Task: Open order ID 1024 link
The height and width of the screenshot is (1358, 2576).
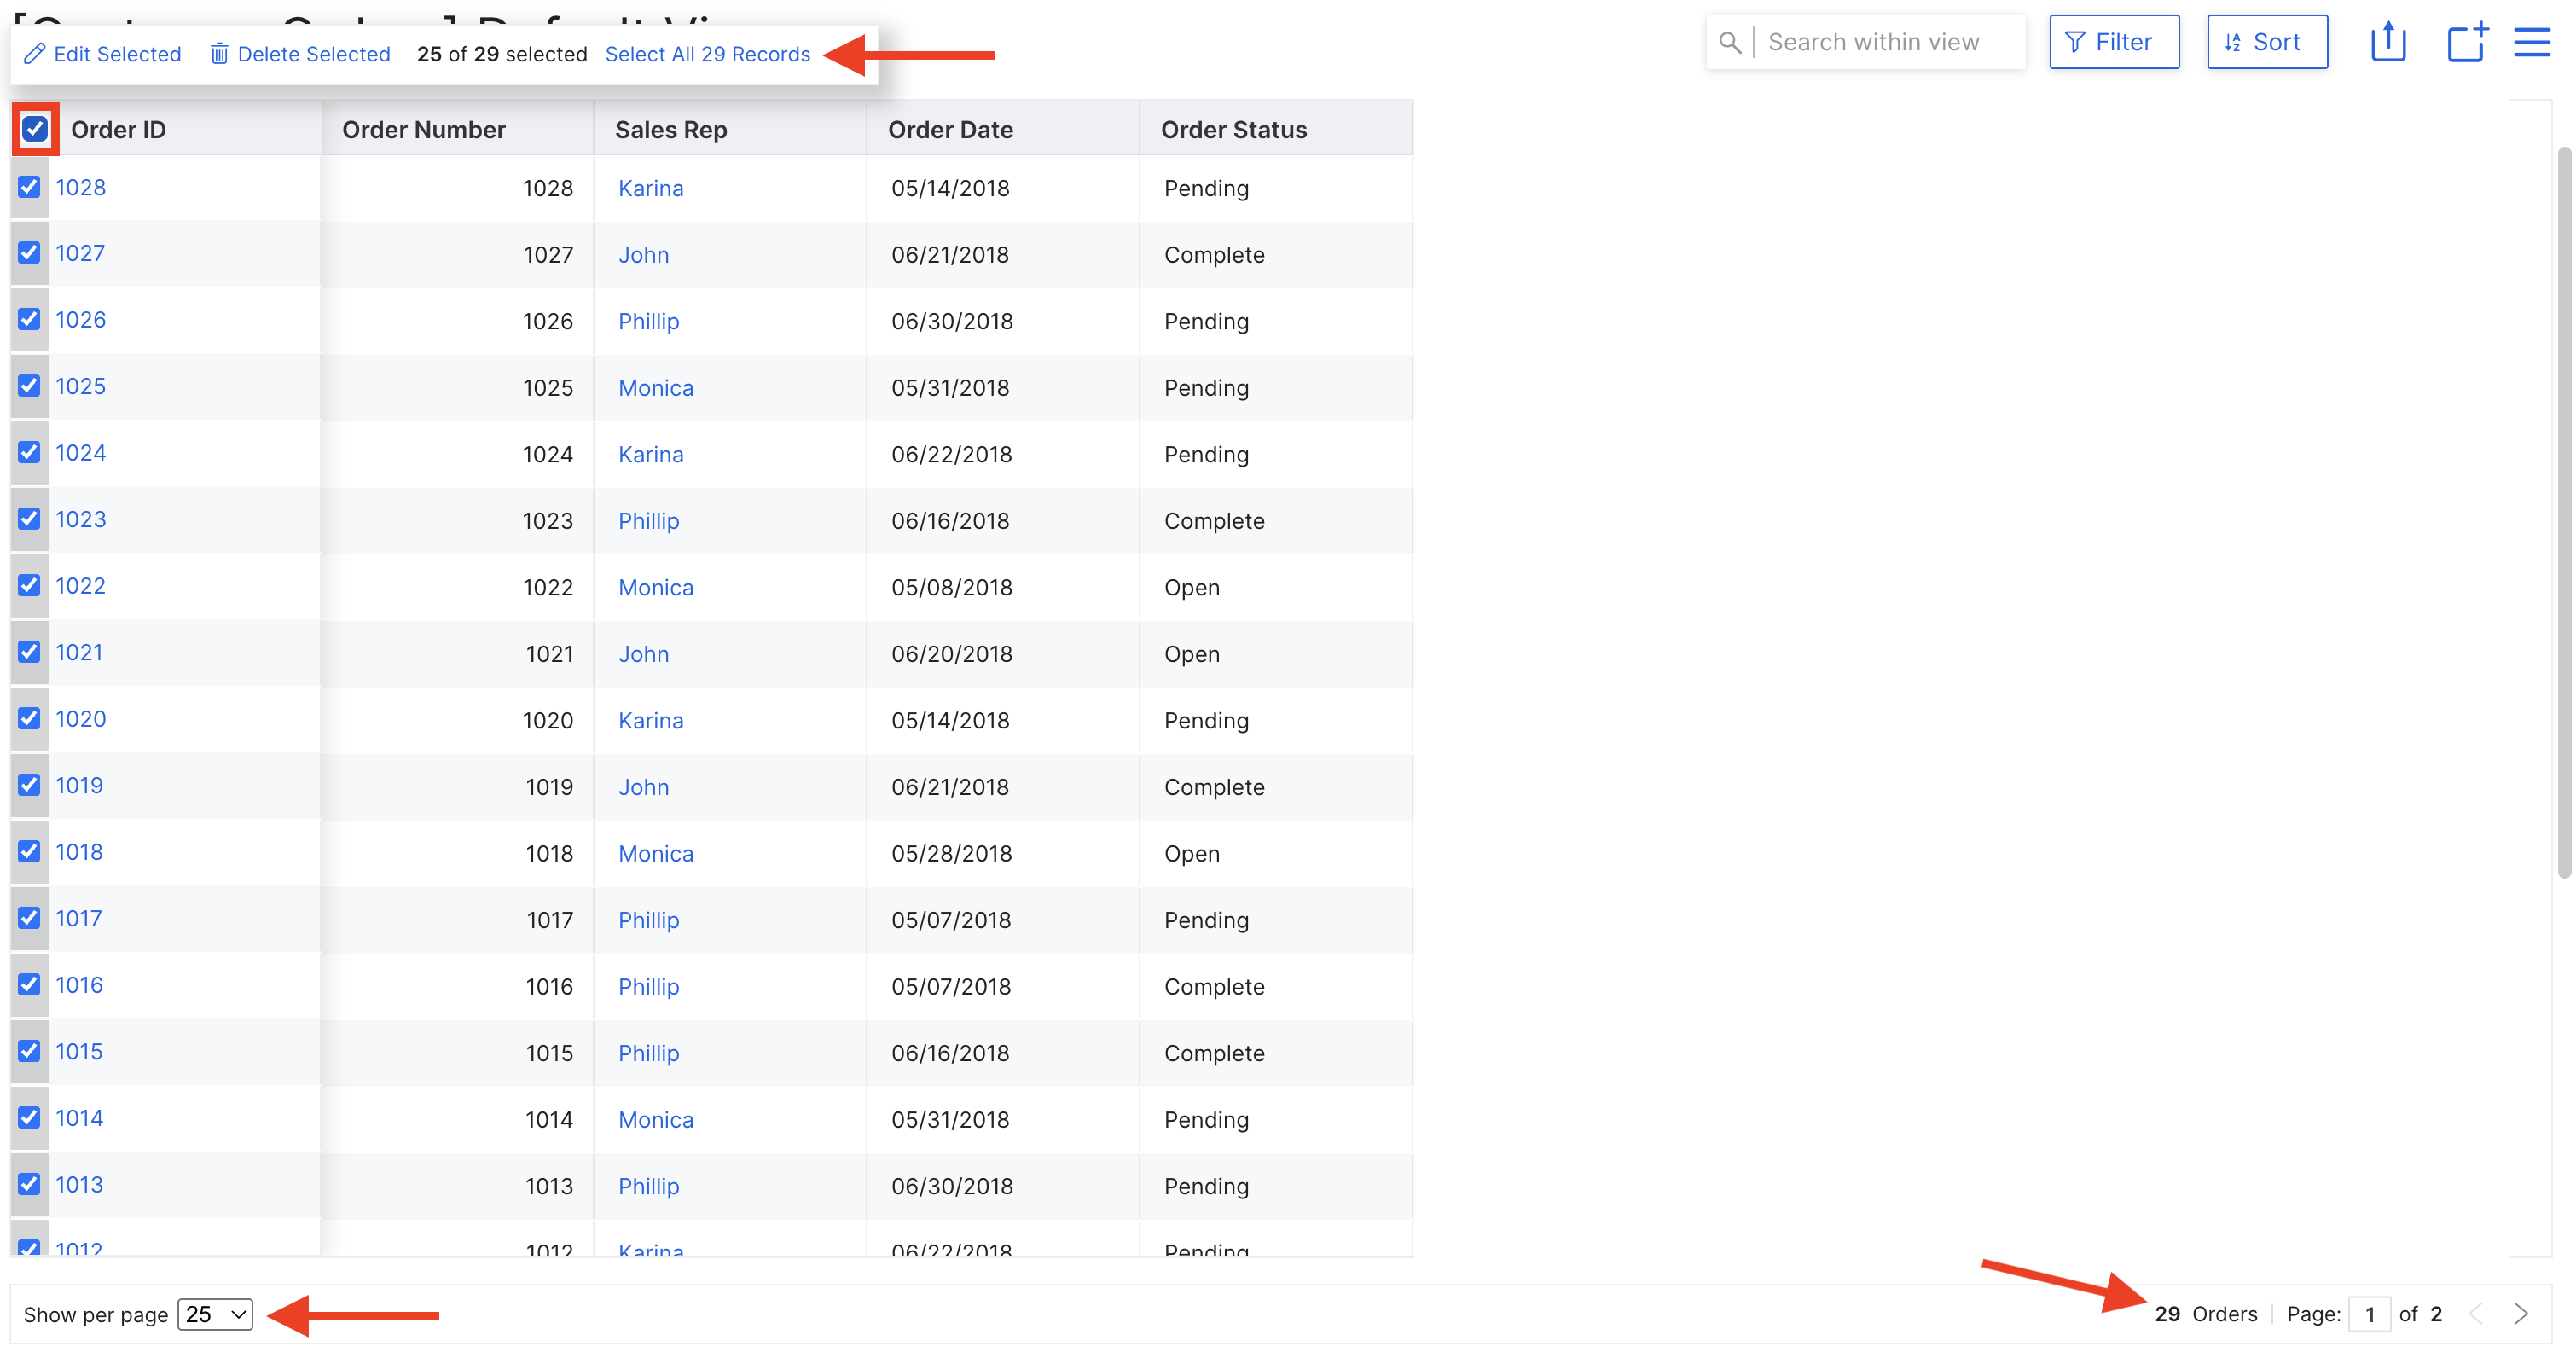Action: pos(80,453)
